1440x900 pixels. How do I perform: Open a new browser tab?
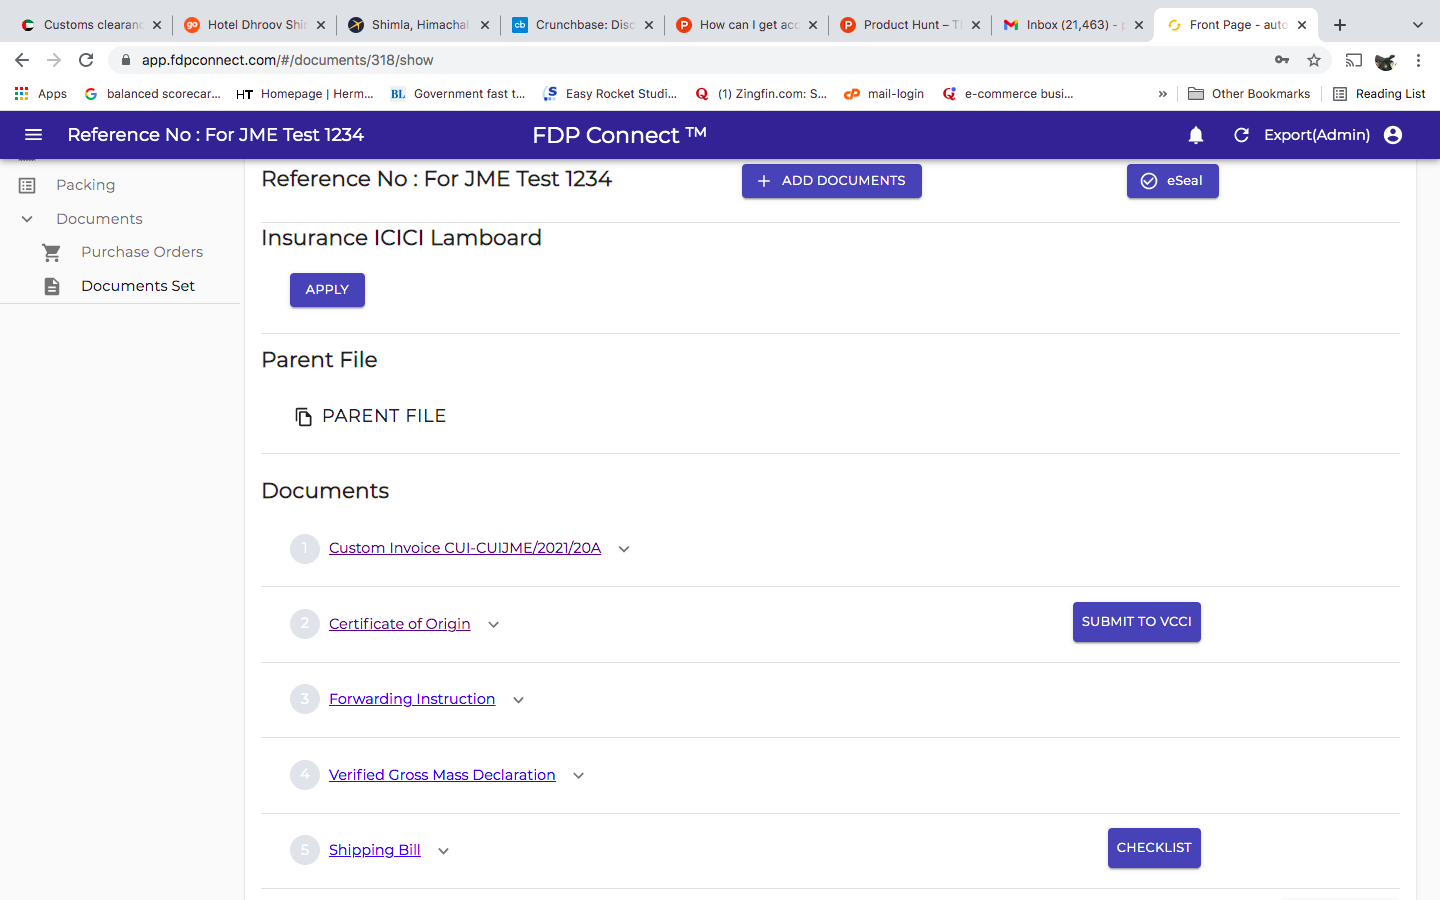pyautogui.click(x=1340, y=25)
